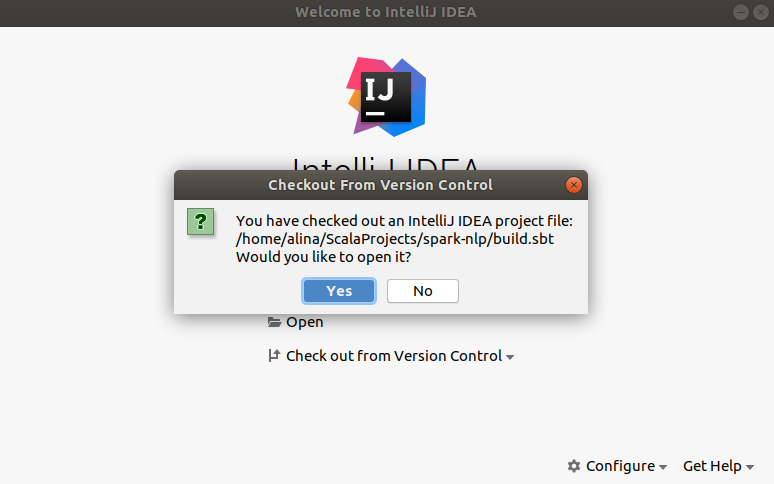Image resolution: width=774 pixels, height=484 pixels.
Task: Select the Open project link
Action: (305, 322)
